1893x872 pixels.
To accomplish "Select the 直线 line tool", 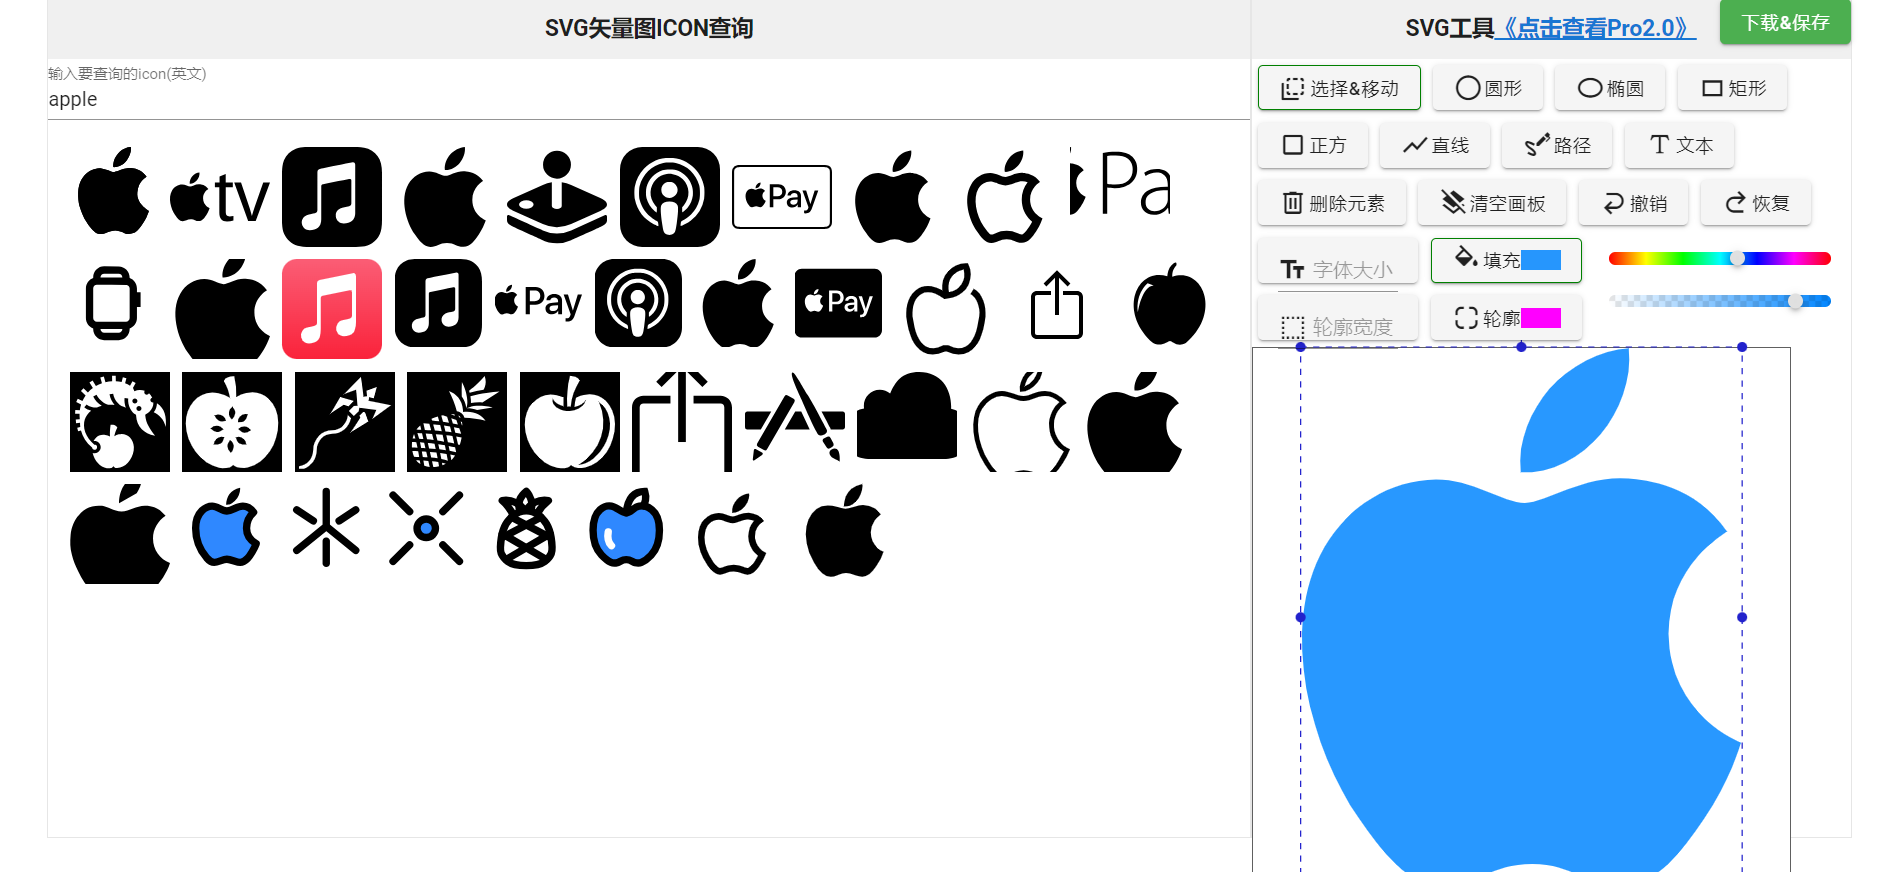I will [1435, 145].
